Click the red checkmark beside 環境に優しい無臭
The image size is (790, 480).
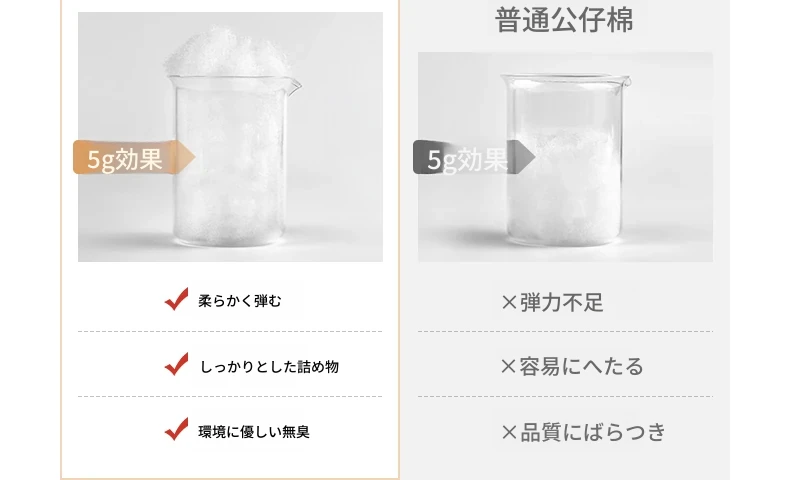pyautogui.click(x=176, y=429)
